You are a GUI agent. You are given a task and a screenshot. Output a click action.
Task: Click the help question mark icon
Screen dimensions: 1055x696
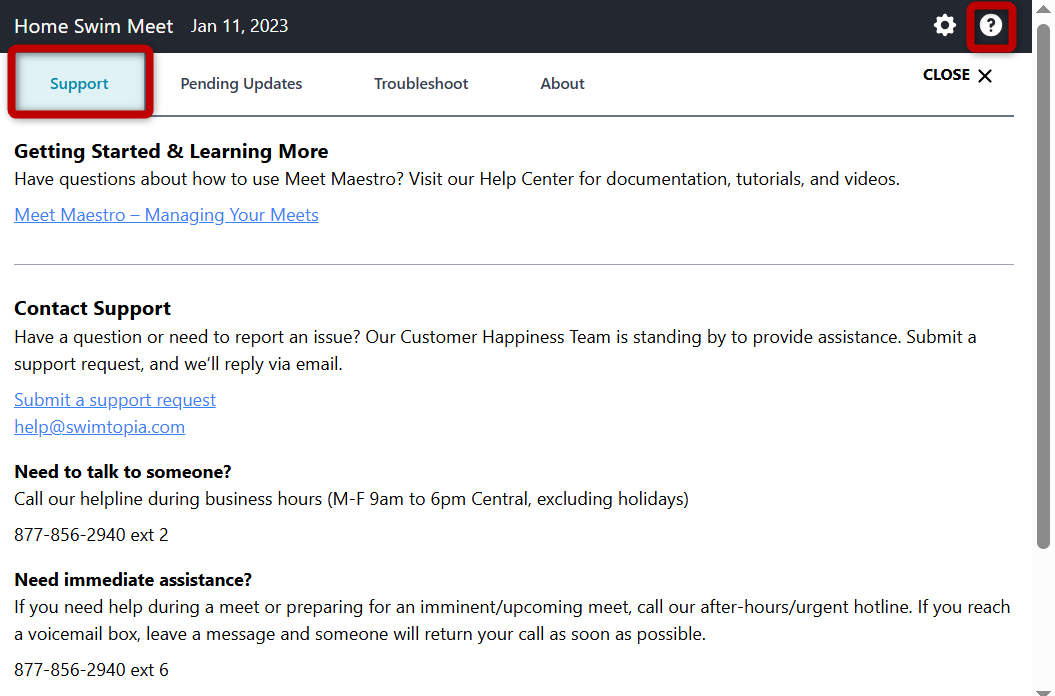pos(990,26)
